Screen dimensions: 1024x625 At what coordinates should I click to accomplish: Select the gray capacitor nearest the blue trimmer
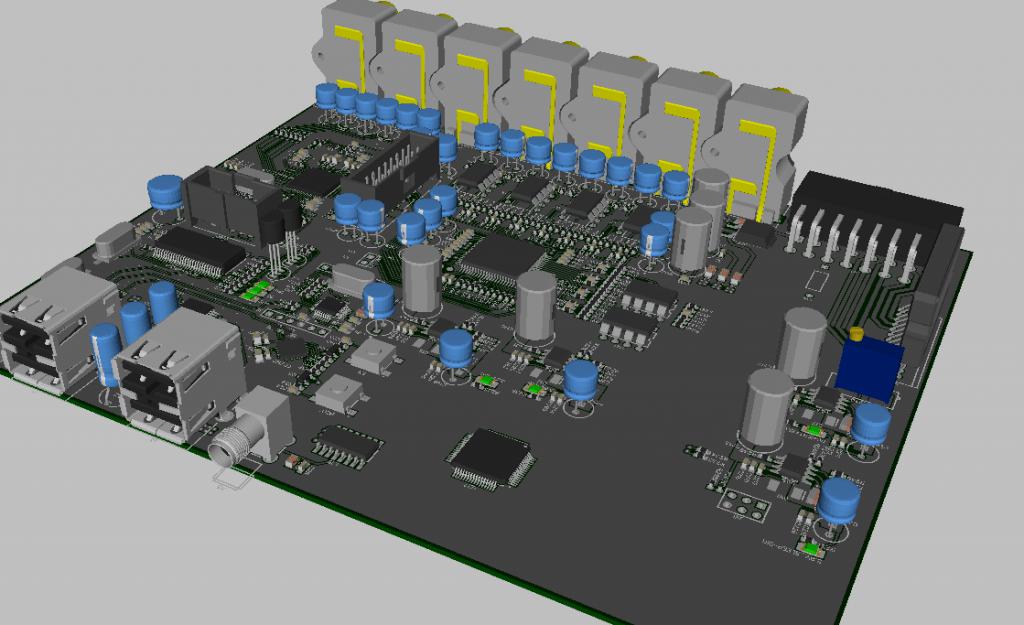[805, 345]
